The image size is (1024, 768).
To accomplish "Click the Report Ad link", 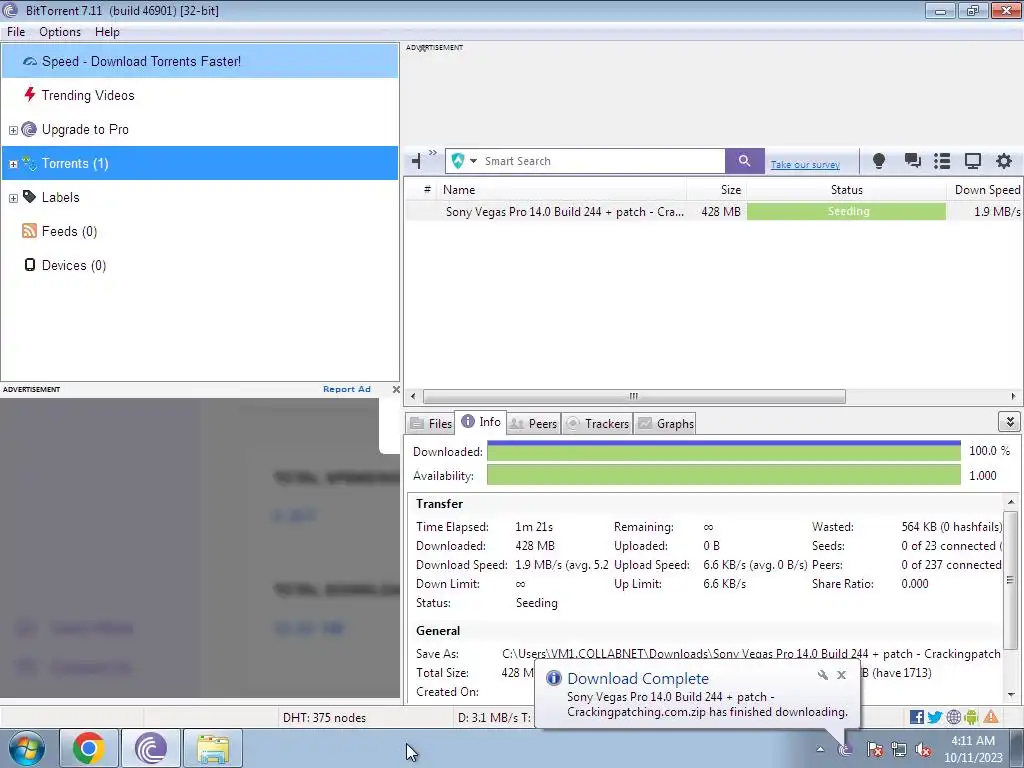I will click(347, 389).
